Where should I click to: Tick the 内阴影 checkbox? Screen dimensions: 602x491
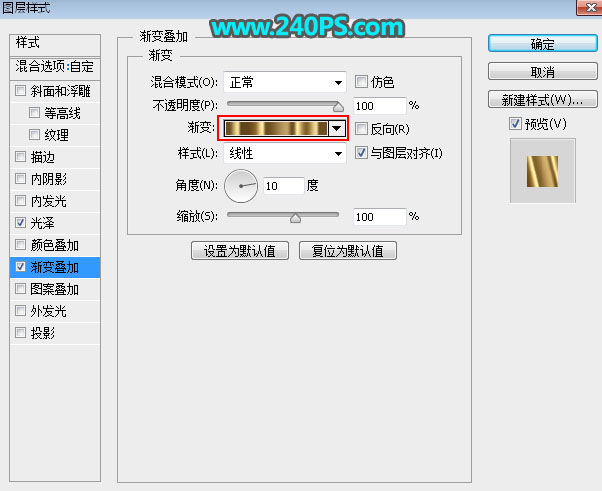(x=20, y=179)
